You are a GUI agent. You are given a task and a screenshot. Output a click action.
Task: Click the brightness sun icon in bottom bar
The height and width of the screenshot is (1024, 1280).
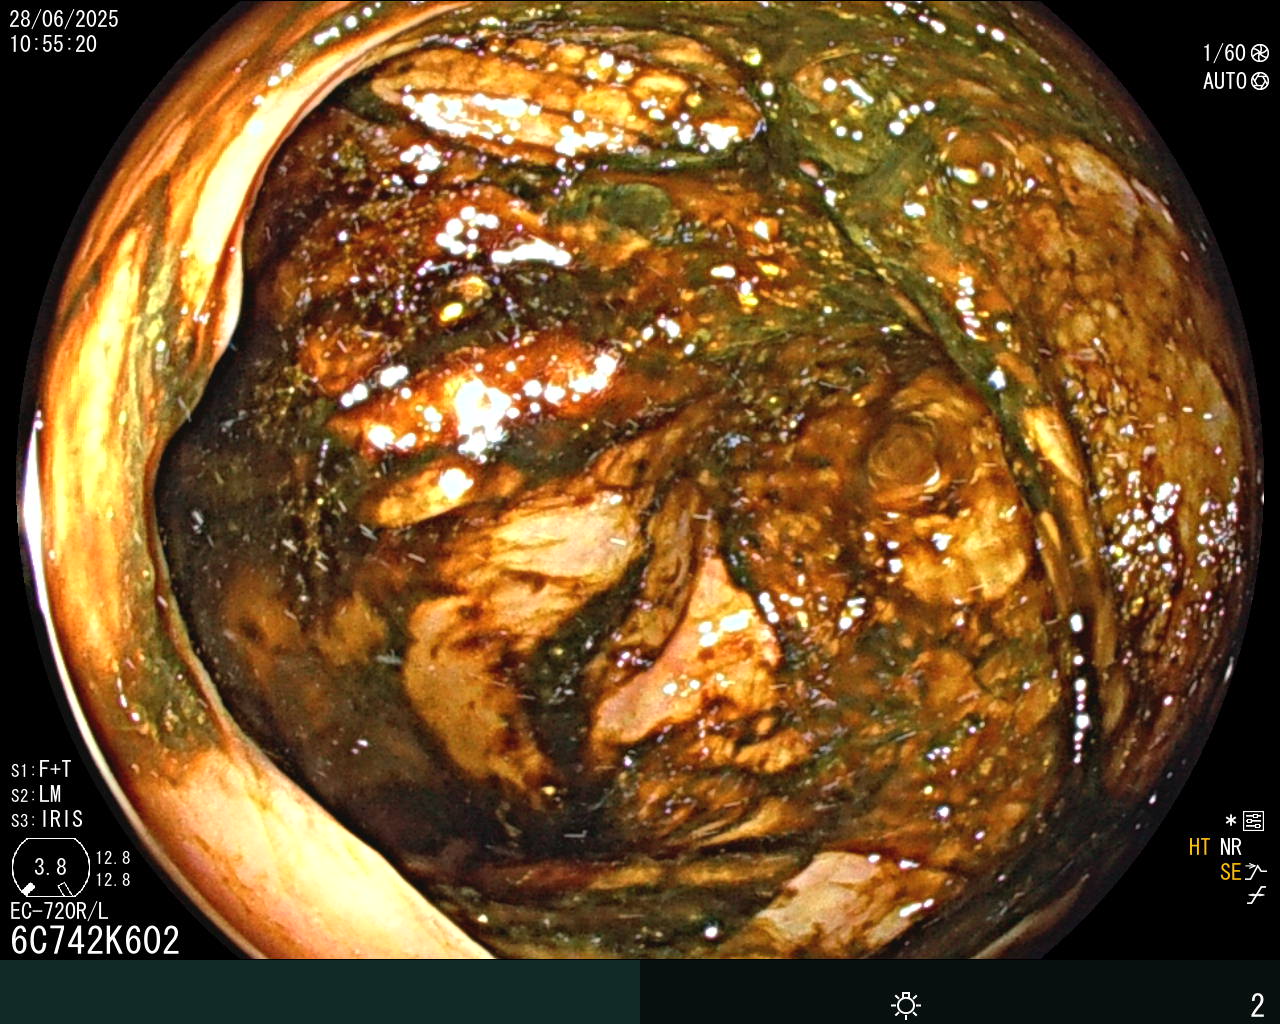click(x=906, y=1004)
